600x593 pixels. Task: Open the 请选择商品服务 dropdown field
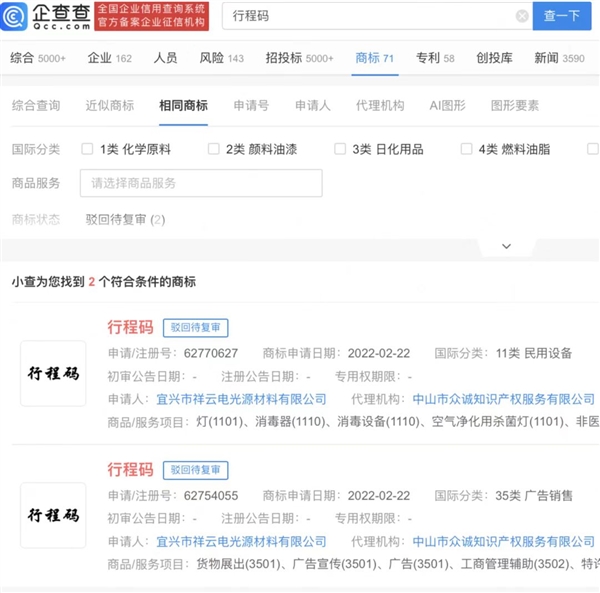201,183
